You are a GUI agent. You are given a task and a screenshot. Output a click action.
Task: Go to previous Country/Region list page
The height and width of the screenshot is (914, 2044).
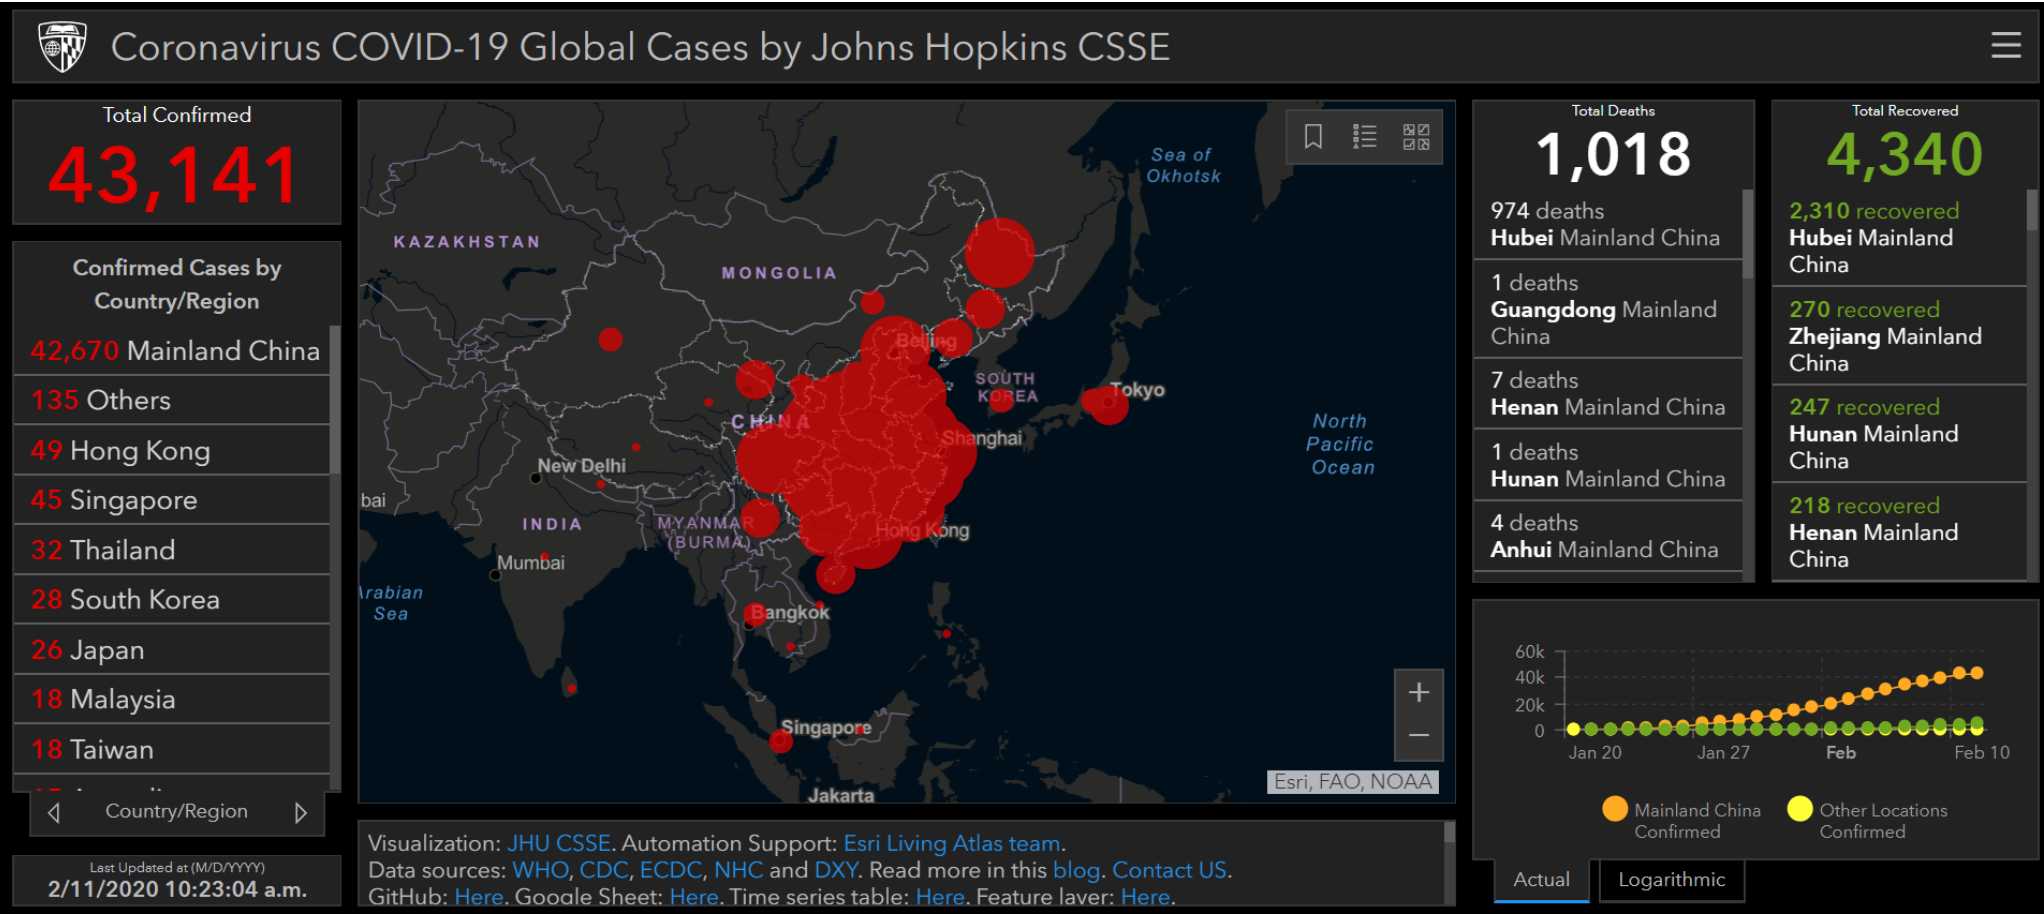pos(54,812)
